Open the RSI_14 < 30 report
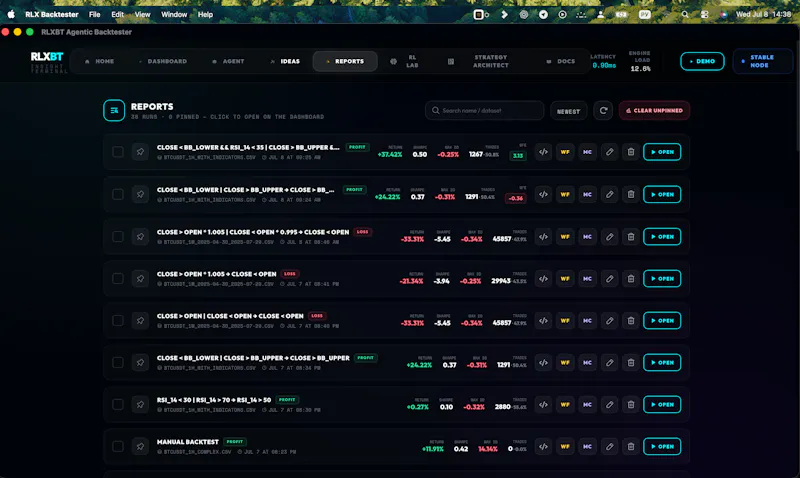This screenshot has height=478, width=800. (662, 405)
